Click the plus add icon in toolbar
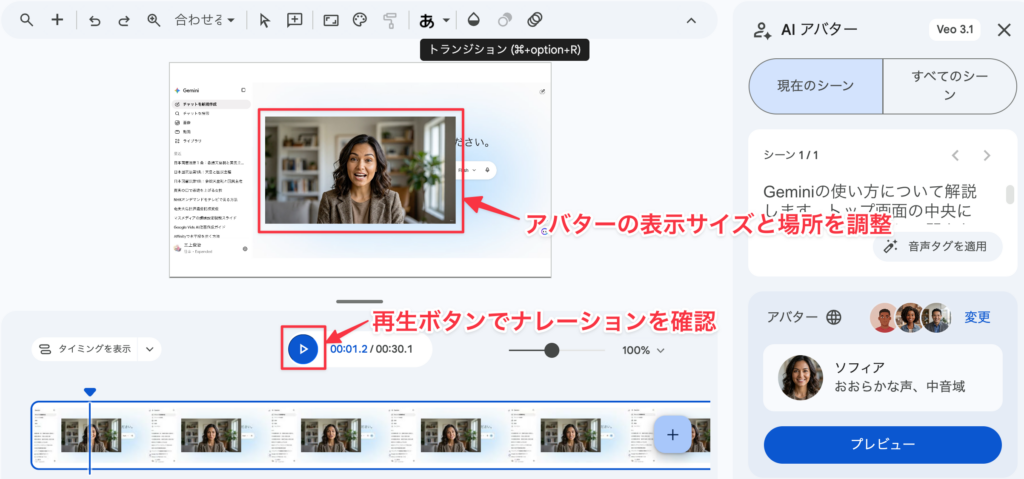This screenshot has height=479, width=1024. (x=57, y=20)
